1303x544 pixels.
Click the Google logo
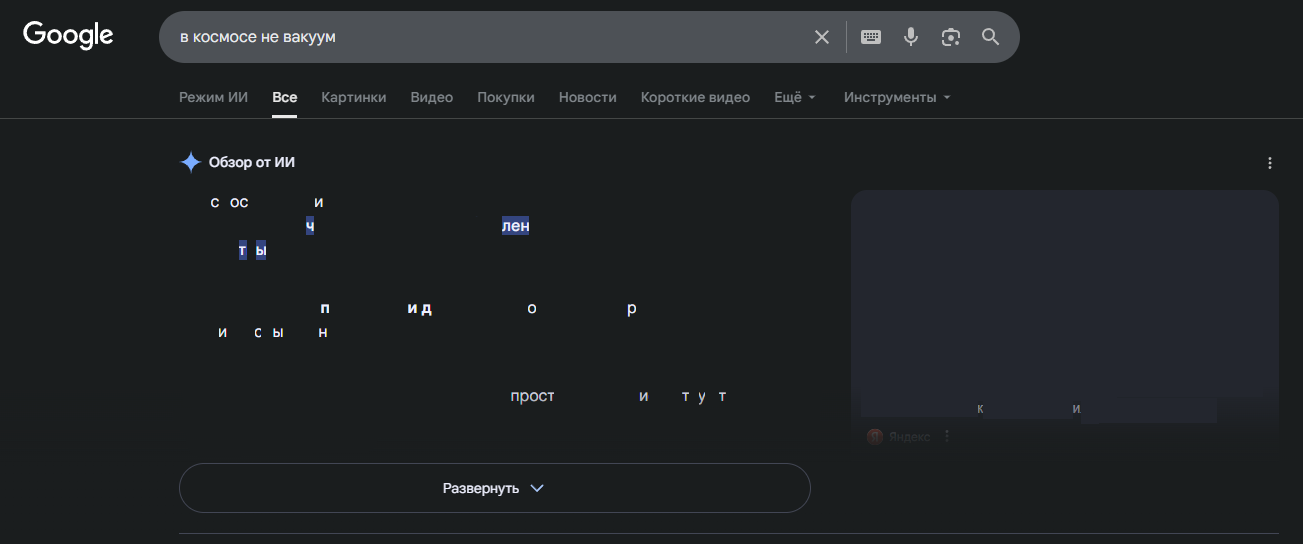(x=68, y=35)
